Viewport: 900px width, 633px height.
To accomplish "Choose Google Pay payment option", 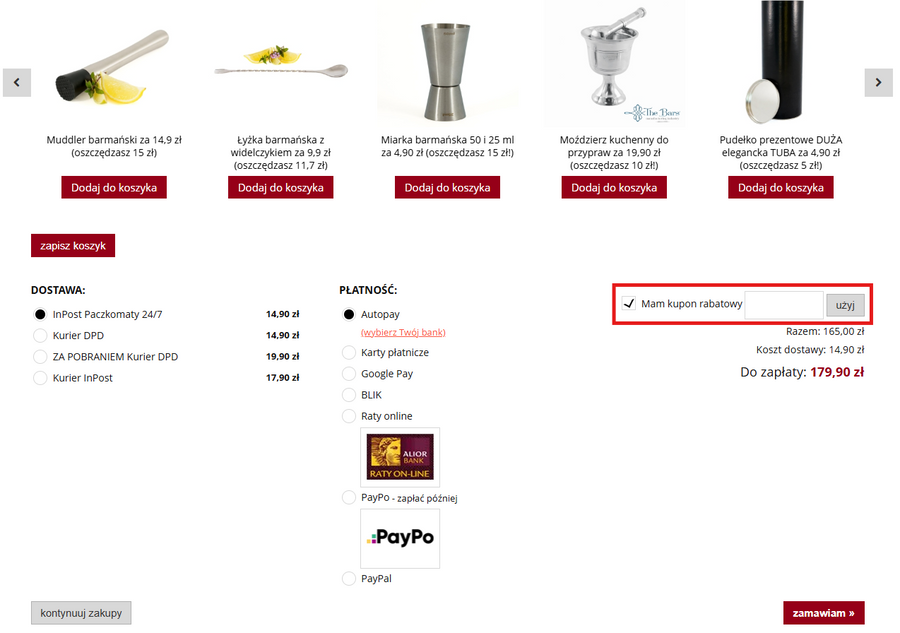I will coord(349,374).
